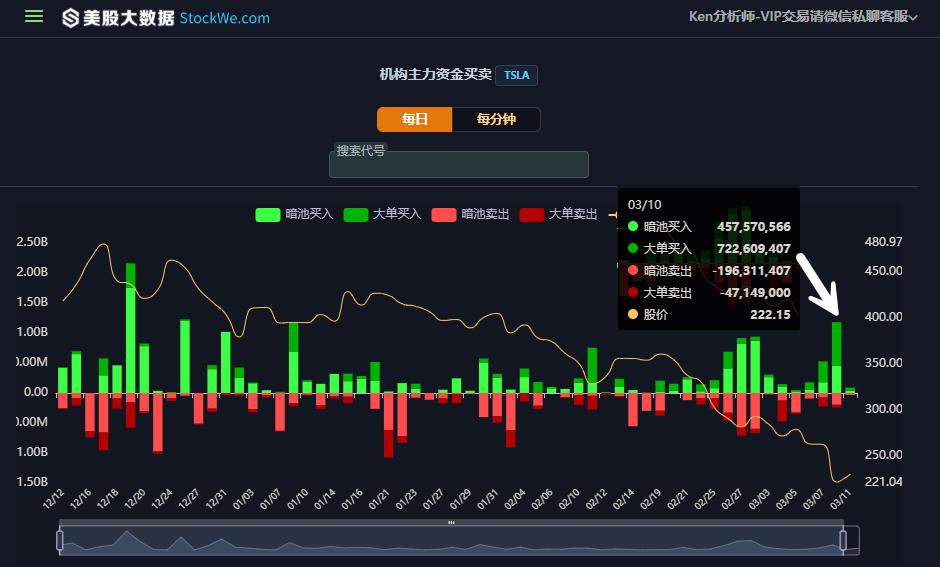Viewport: 940px width, 567px height.
Task: Focus the 搜索代号 search field
Action: coord(459,165)
